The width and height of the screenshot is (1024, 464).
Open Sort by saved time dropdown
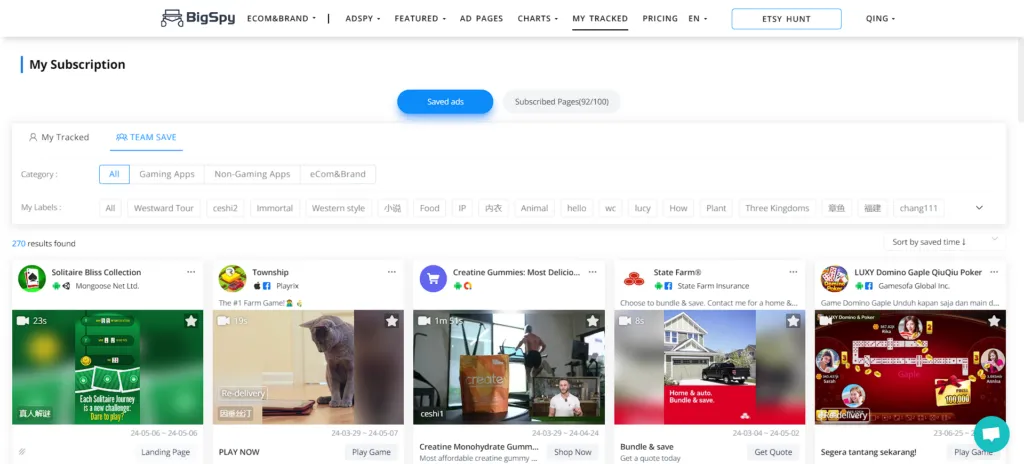[944, 242]
